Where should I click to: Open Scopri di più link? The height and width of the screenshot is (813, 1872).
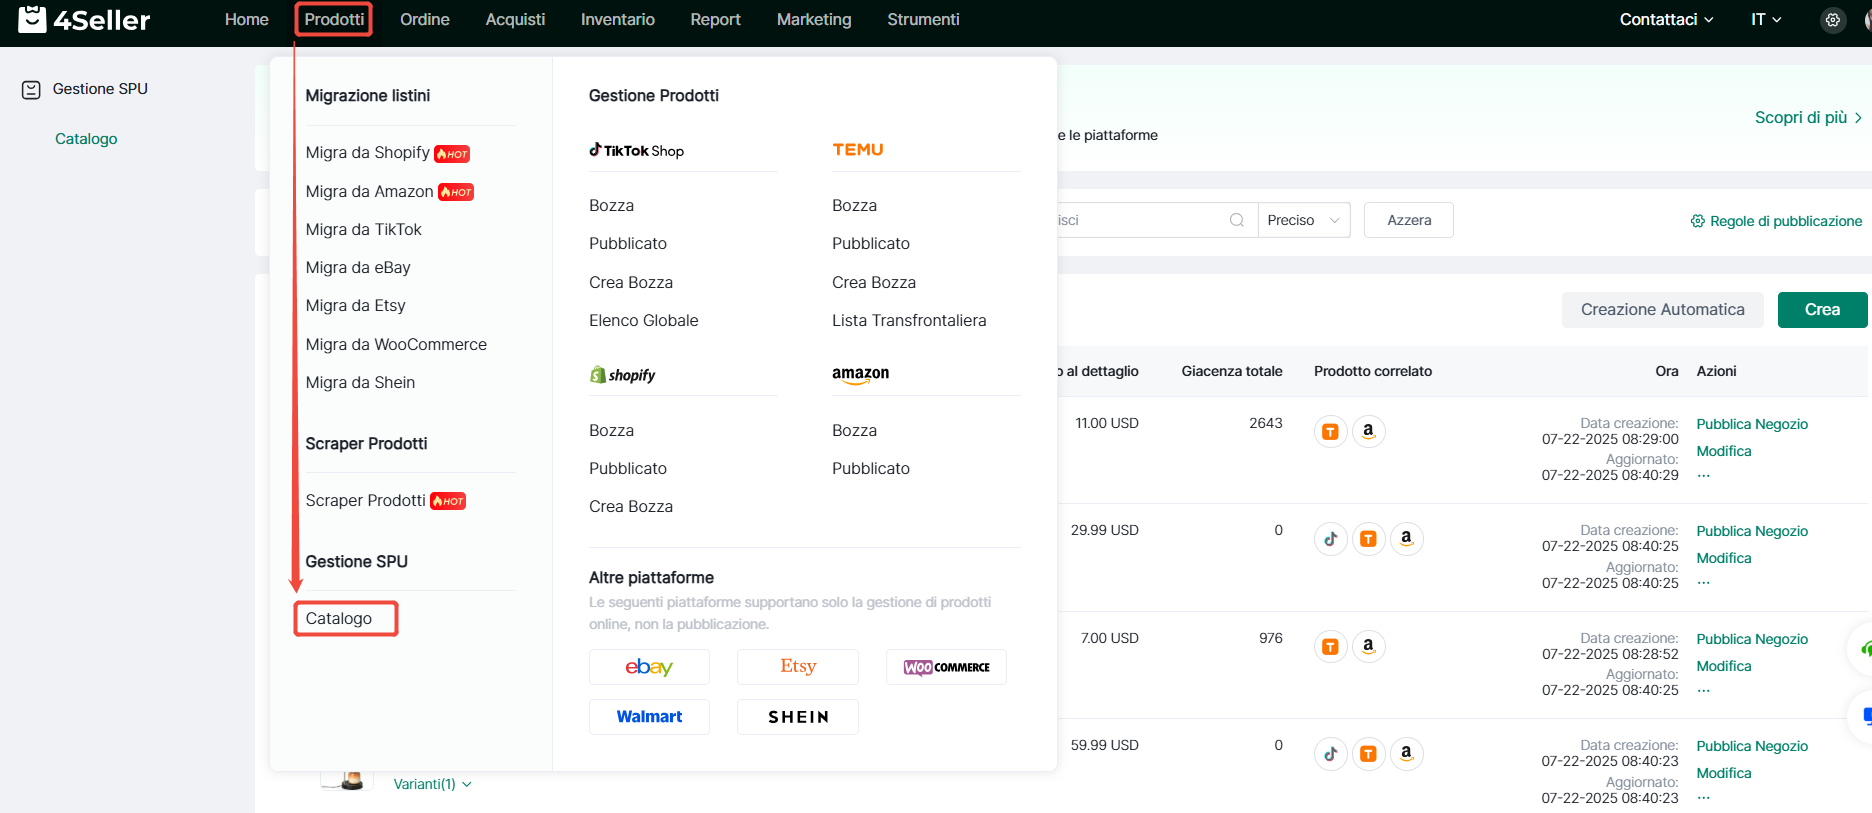coord(1808,118)
